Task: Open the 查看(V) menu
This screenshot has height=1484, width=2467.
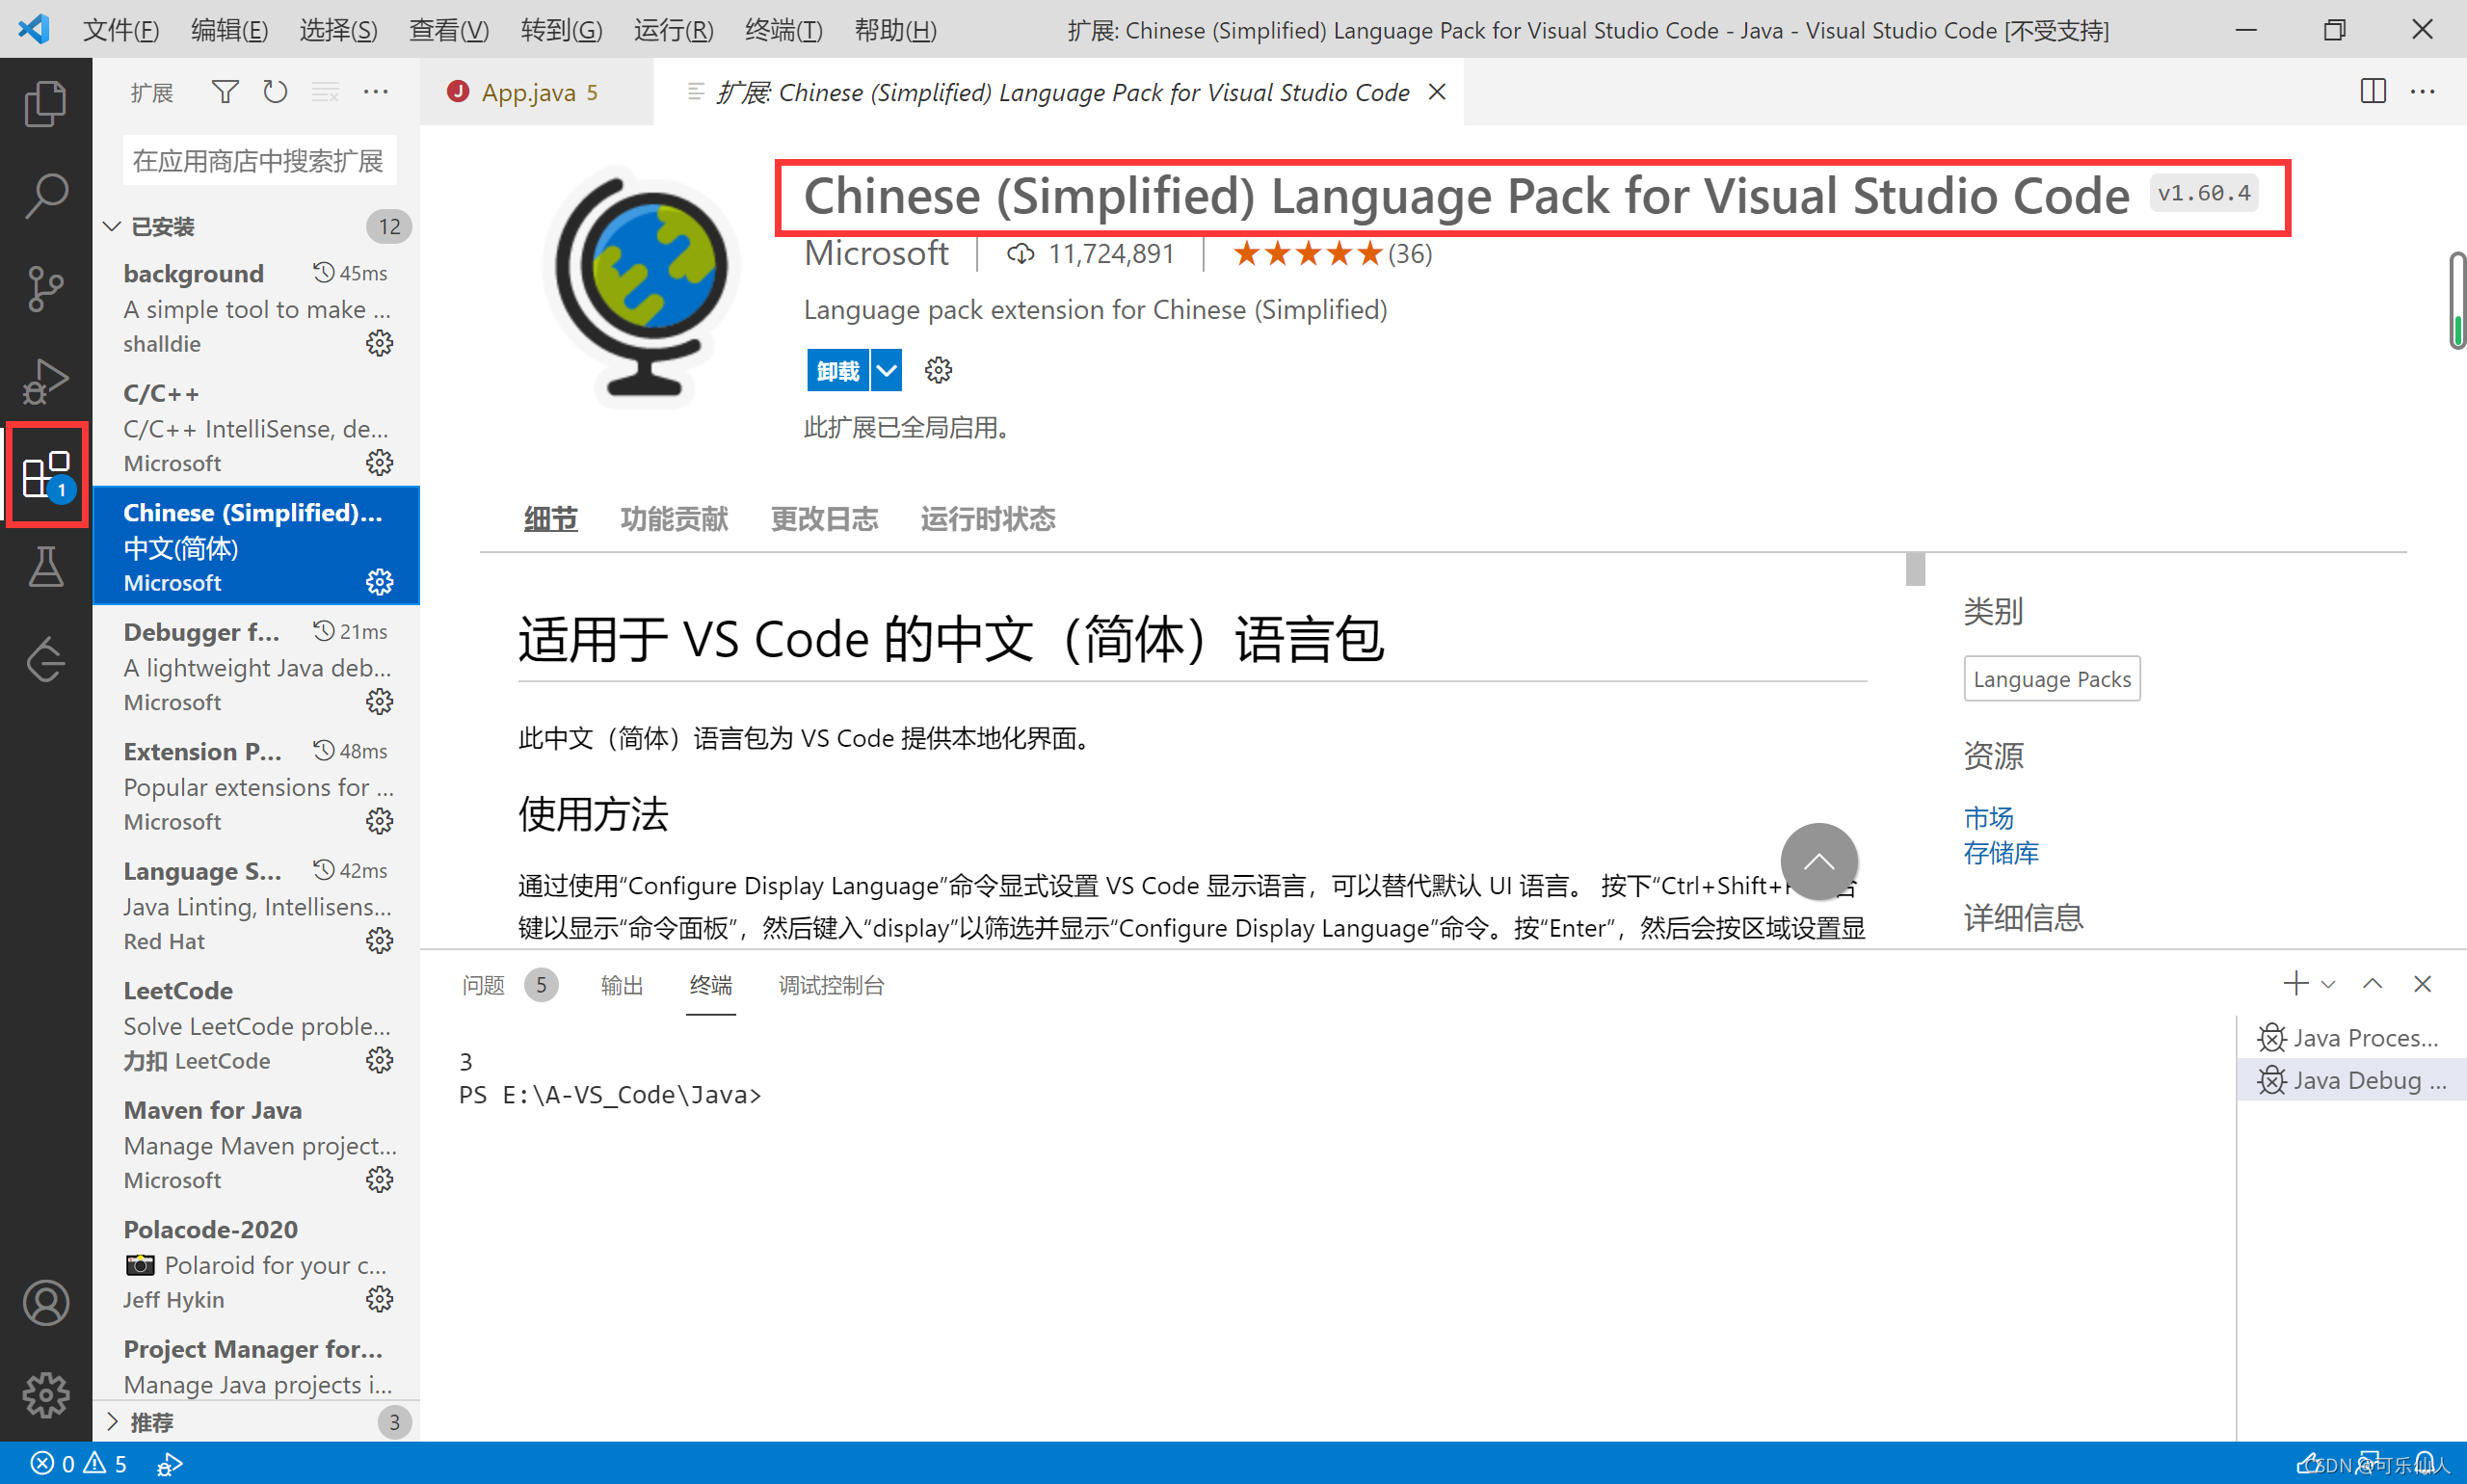Action: 448,30
